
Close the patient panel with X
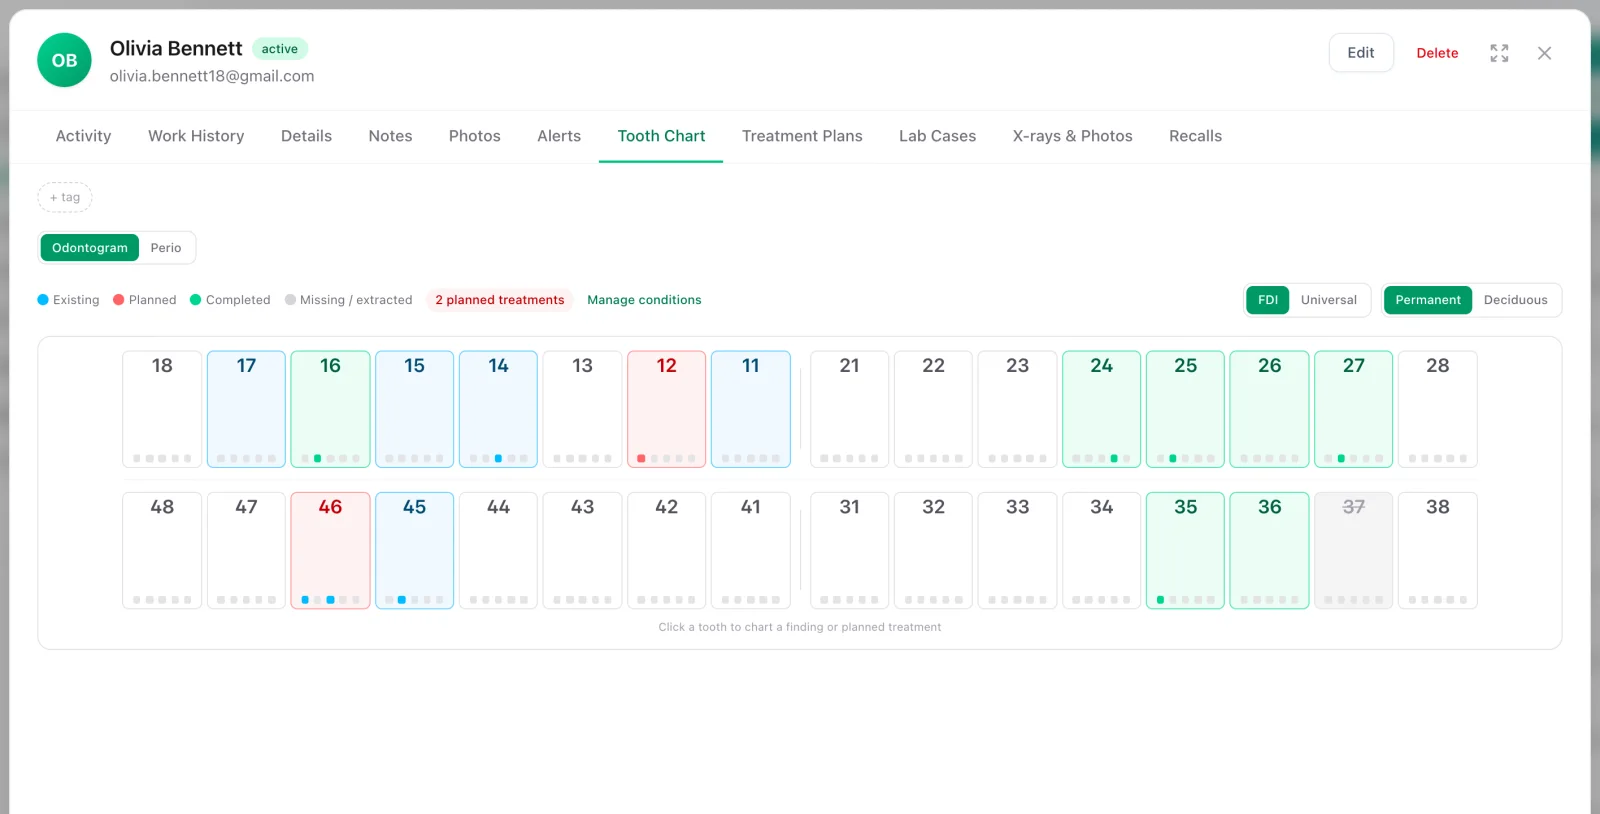pos(1544,53)
